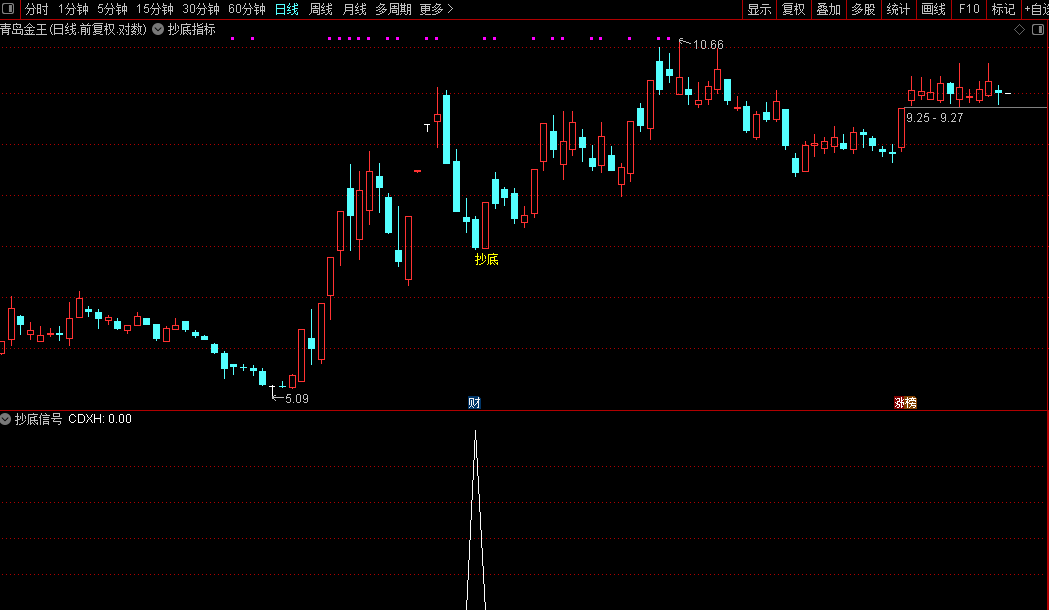Click the T marker beside the candle
The image size is (1049, 610).
427,127
